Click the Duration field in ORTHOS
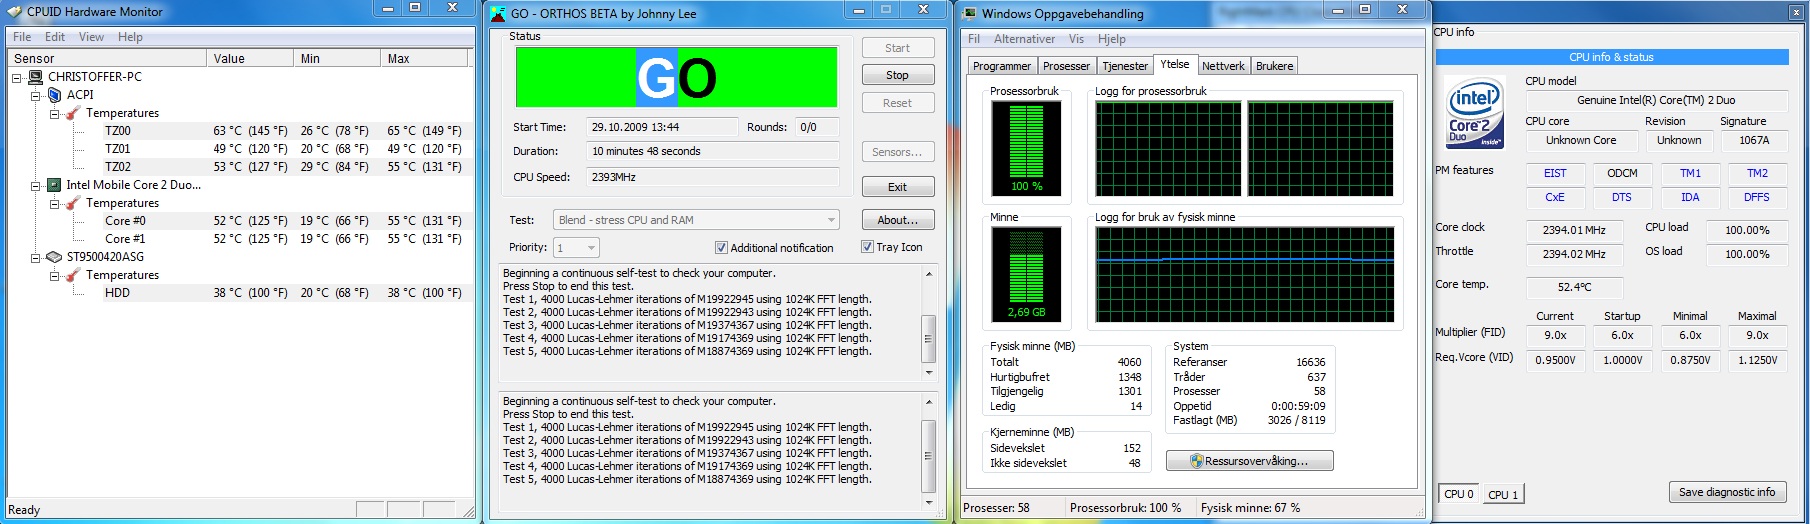This screenshot has height=524, width=1810. tap(712, 151)
